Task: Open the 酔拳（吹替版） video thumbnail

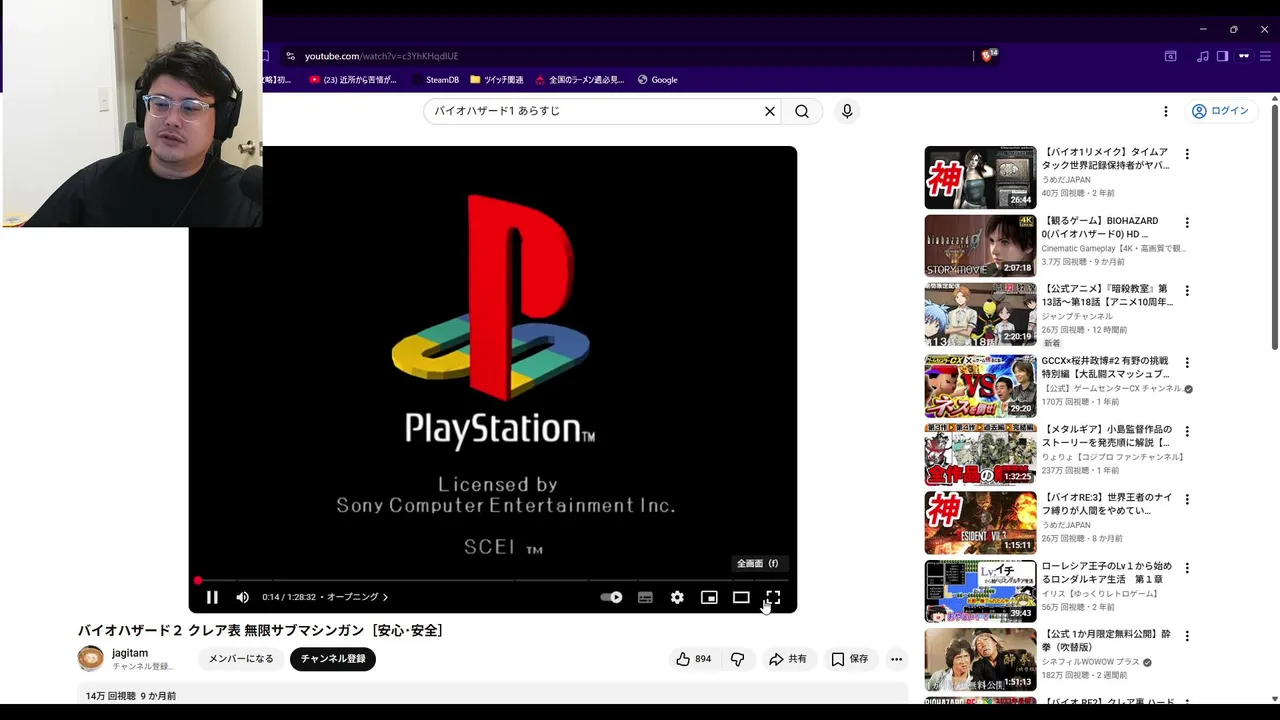Action: pyautogui.click(x=980, y=659)
